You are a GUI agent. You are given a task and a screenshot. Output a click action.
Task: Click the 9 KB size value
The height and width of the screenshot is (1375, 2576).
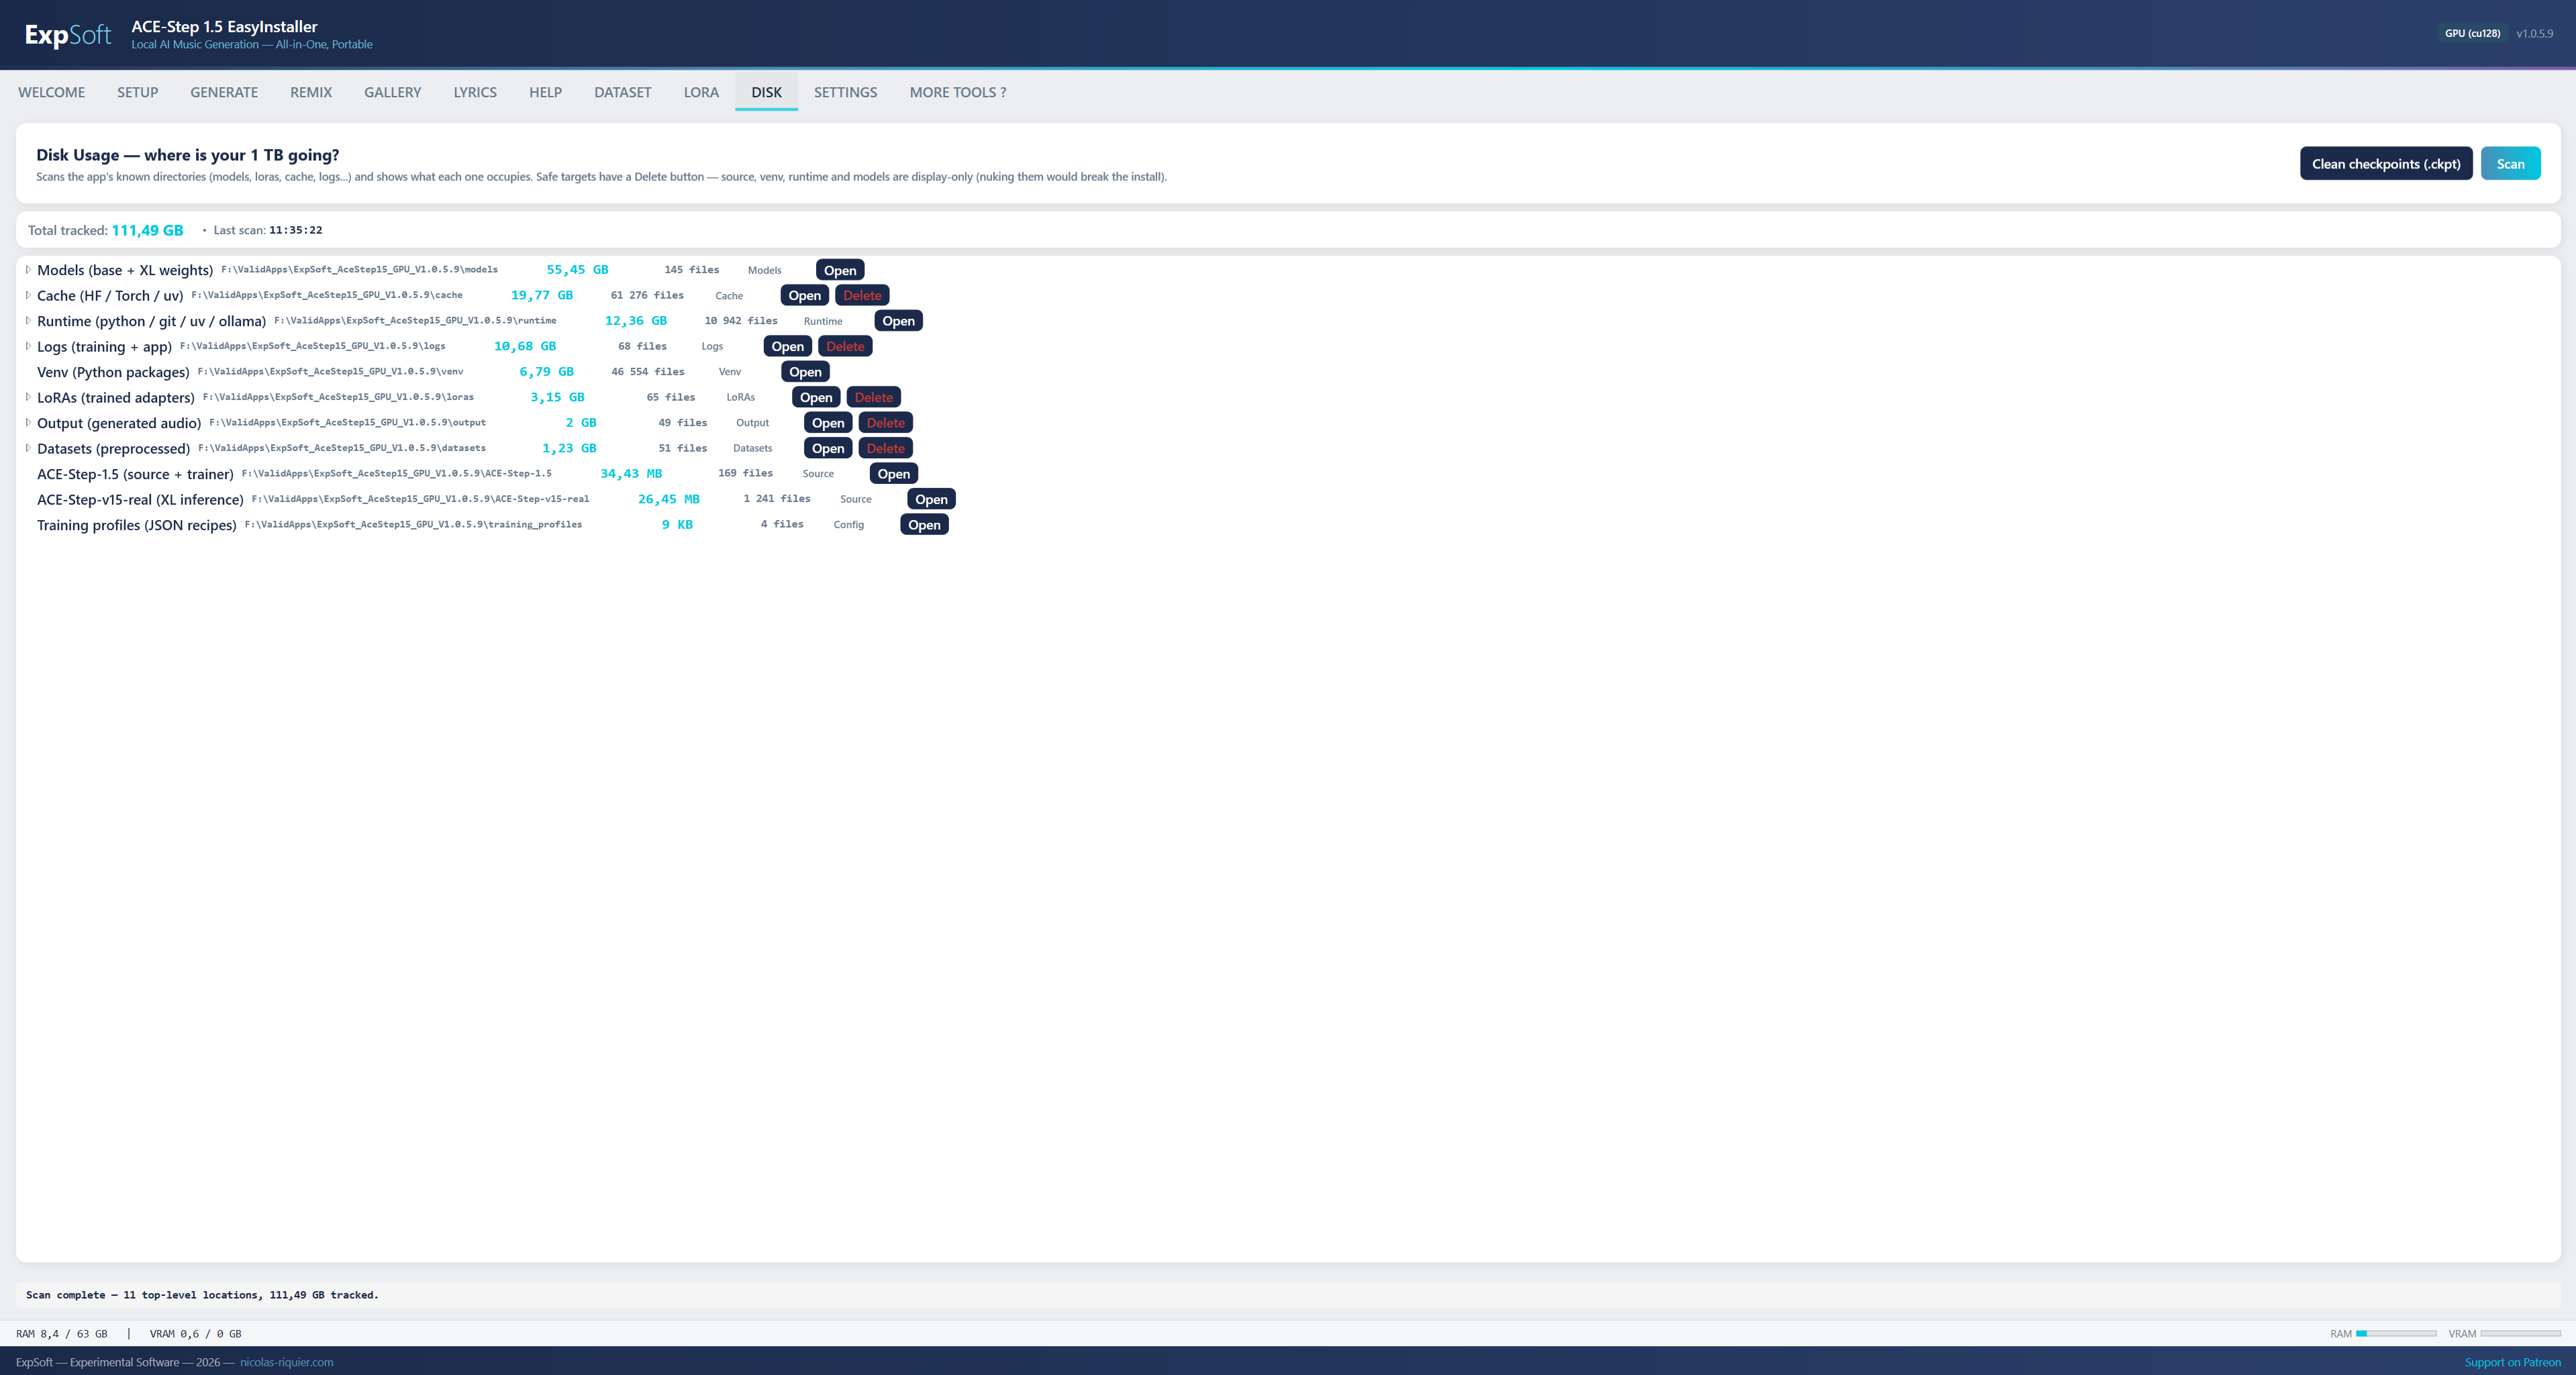[x=677, y=525]
